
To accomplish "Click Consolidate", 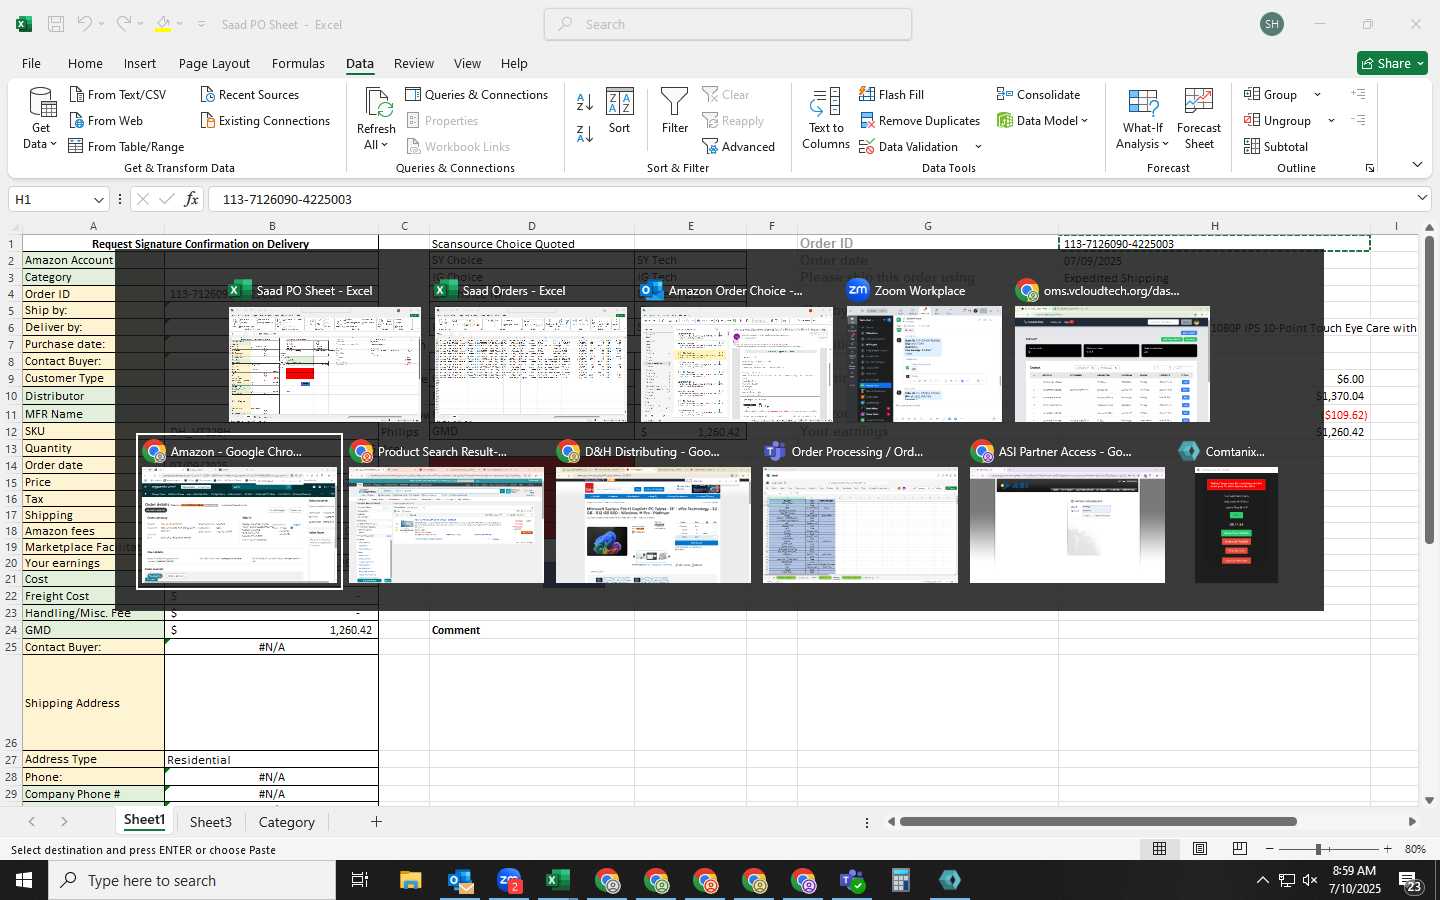I will [x=1038, y=94].
